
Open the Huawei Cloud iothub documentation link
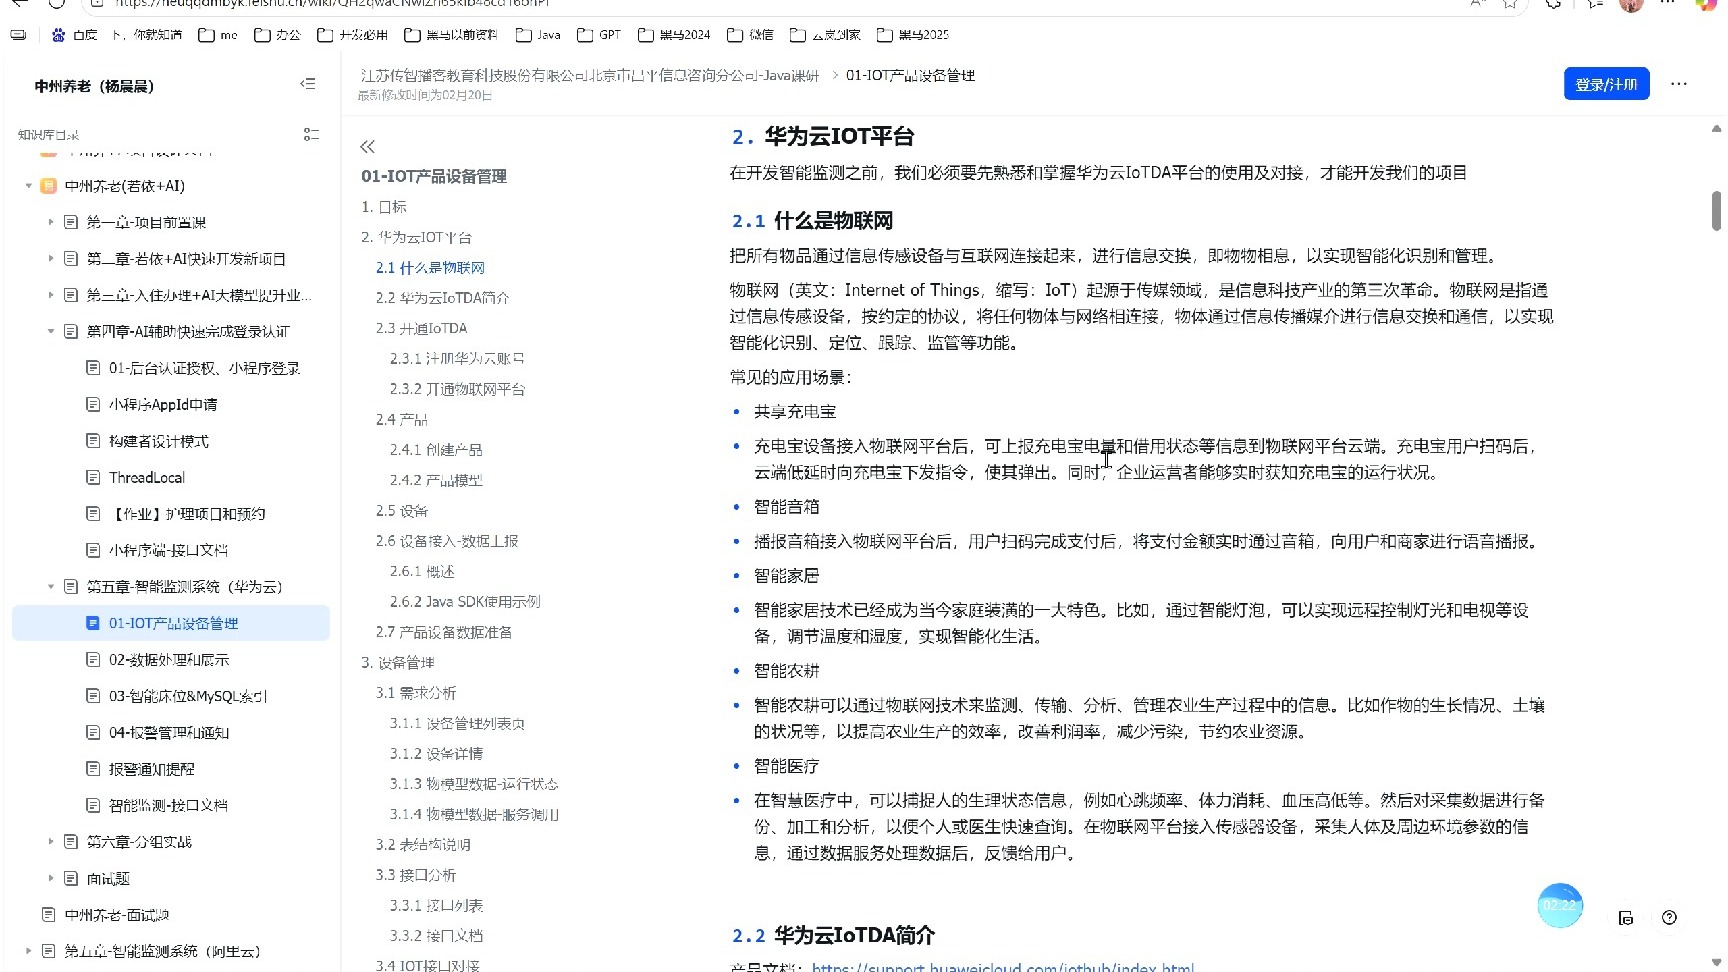[x=1003, y=967]
